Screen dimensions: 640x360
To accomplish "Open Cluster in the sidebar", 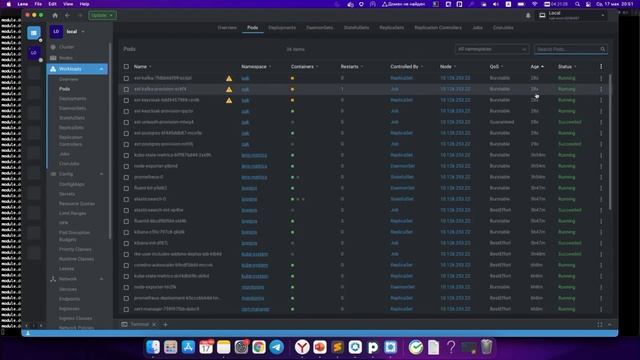I will [66, 47].
